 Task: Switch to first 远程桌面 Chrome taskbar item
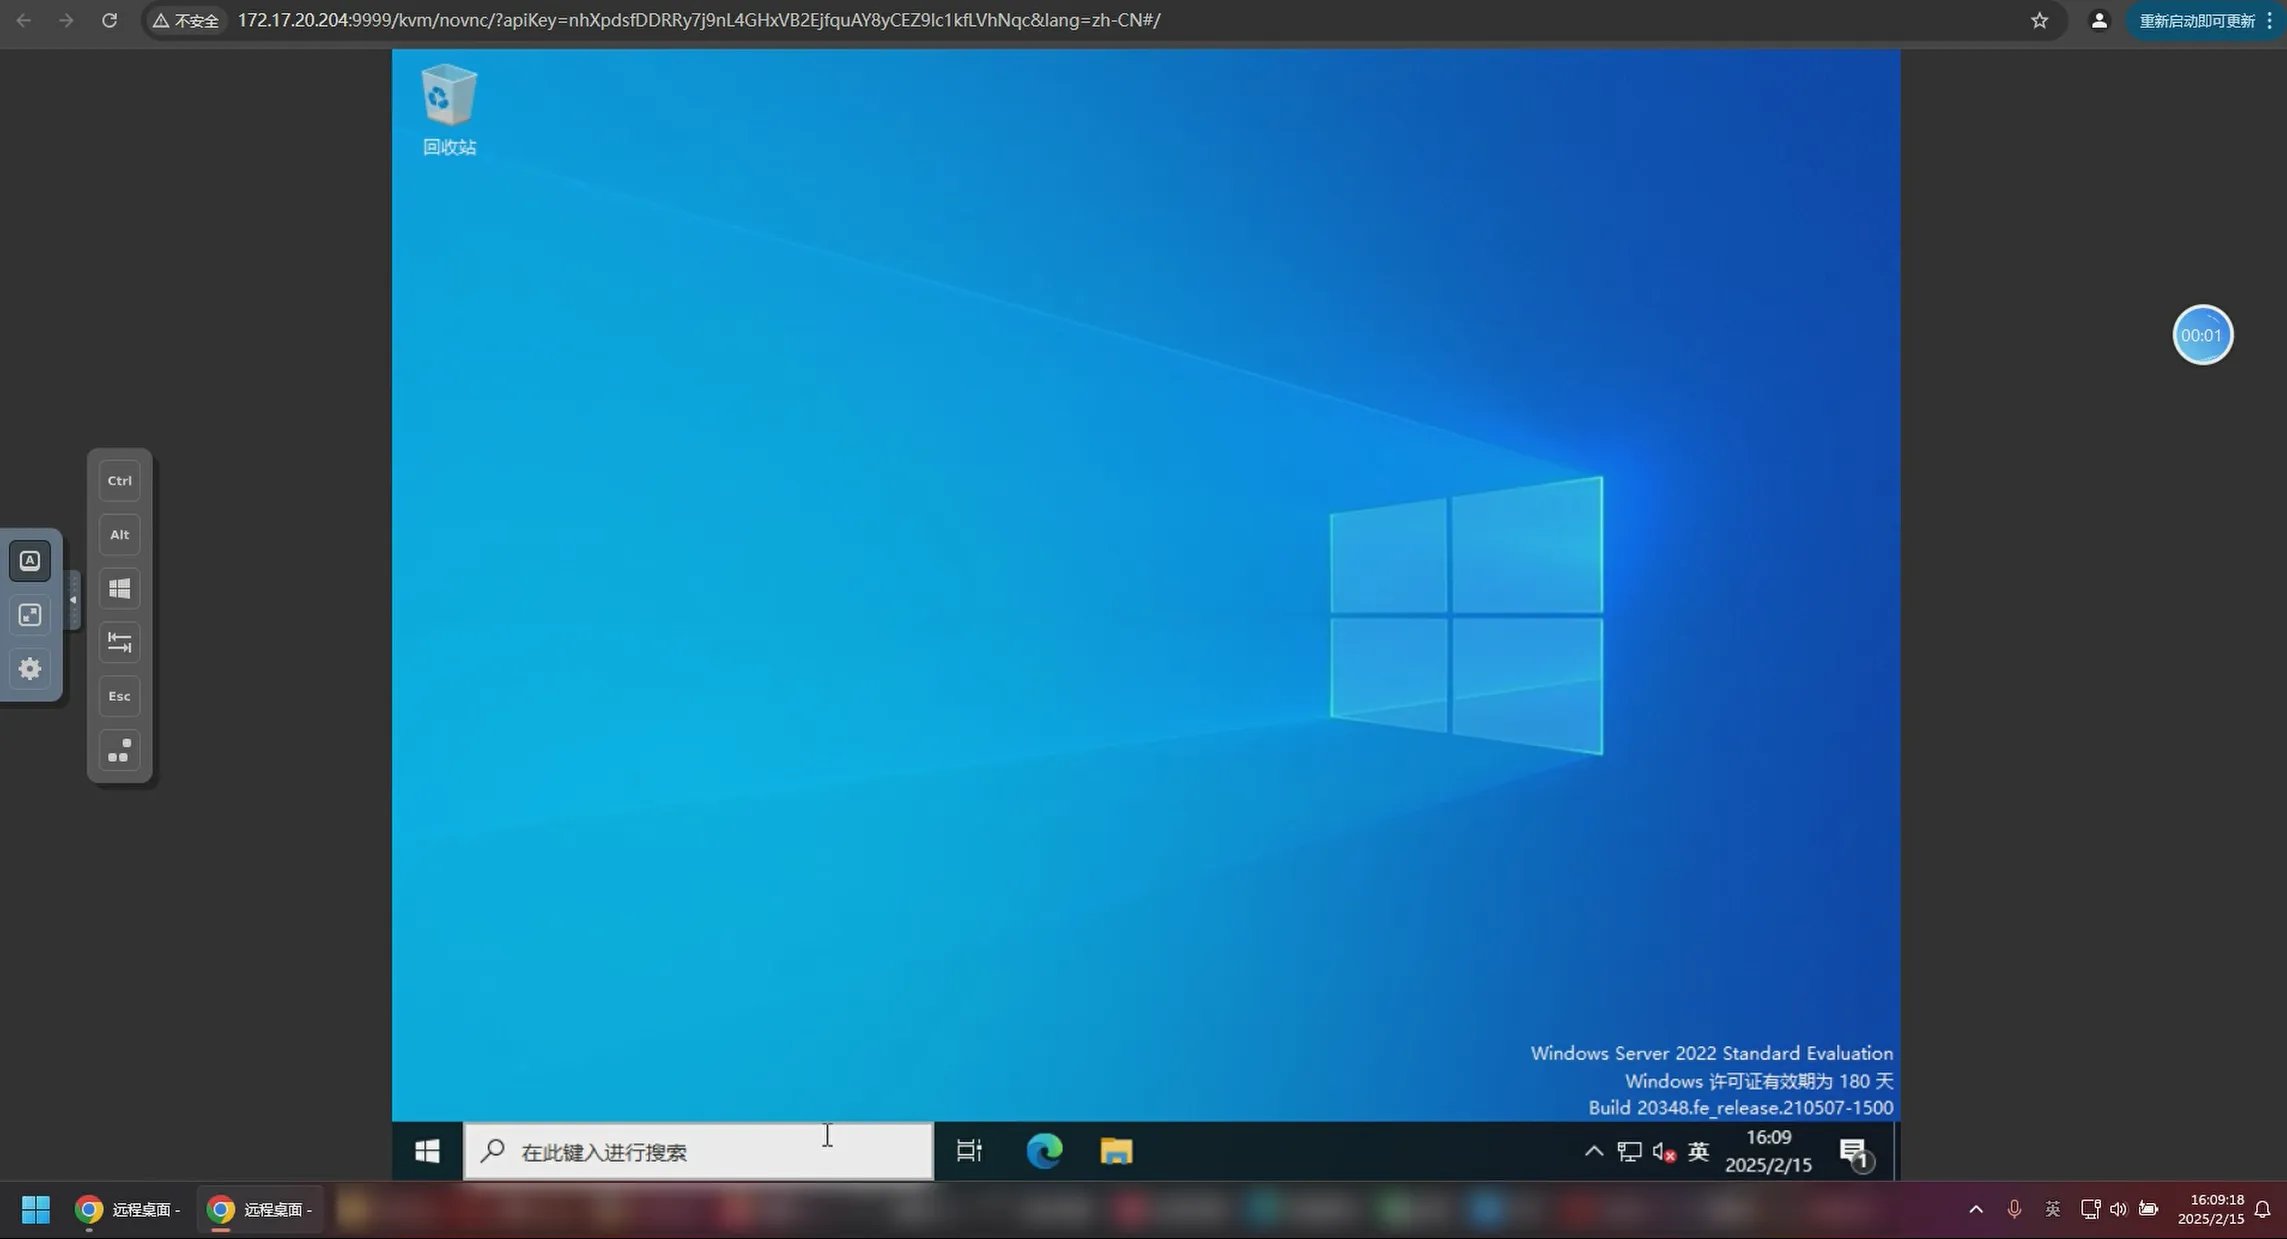[128, 1209]
